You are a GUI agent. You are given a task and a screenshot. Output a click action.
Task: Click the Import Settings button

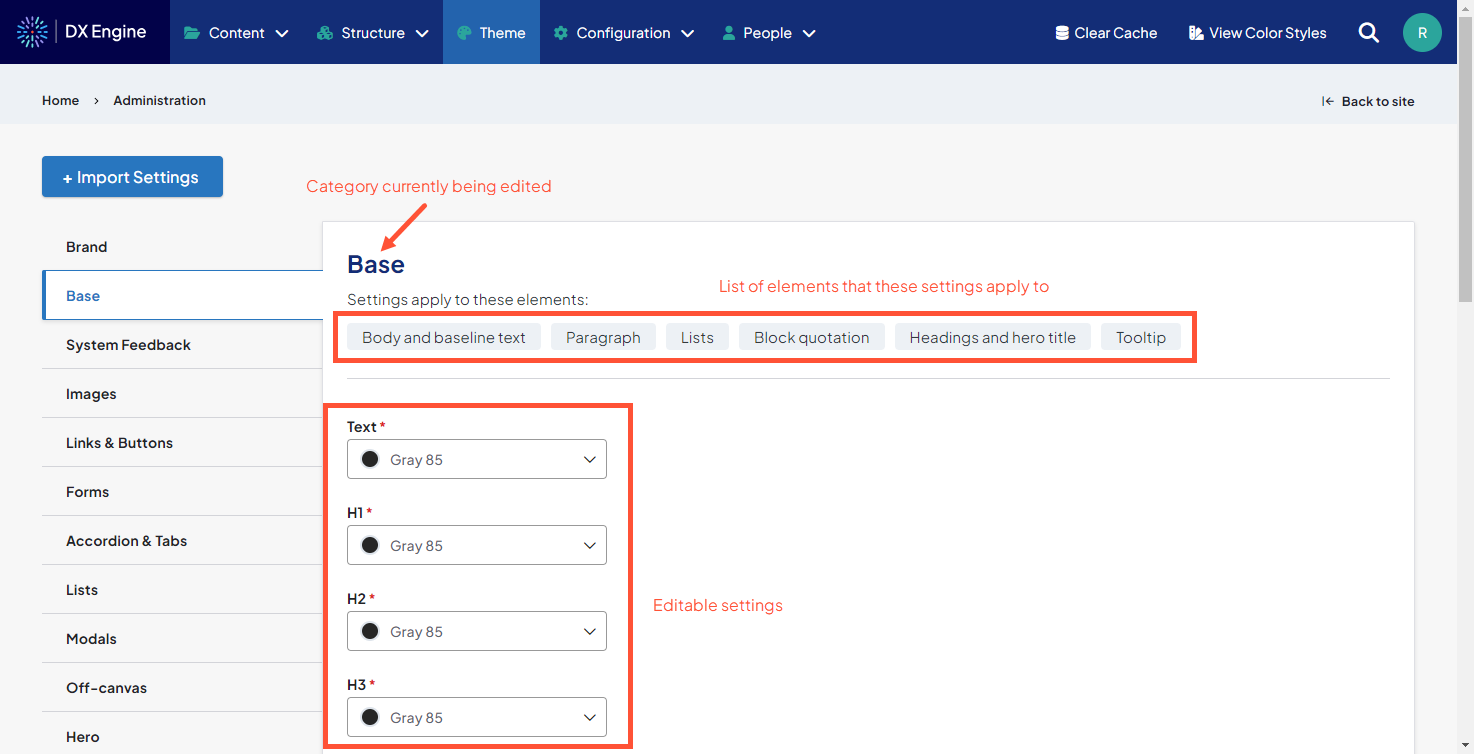(x=132, y=177)
